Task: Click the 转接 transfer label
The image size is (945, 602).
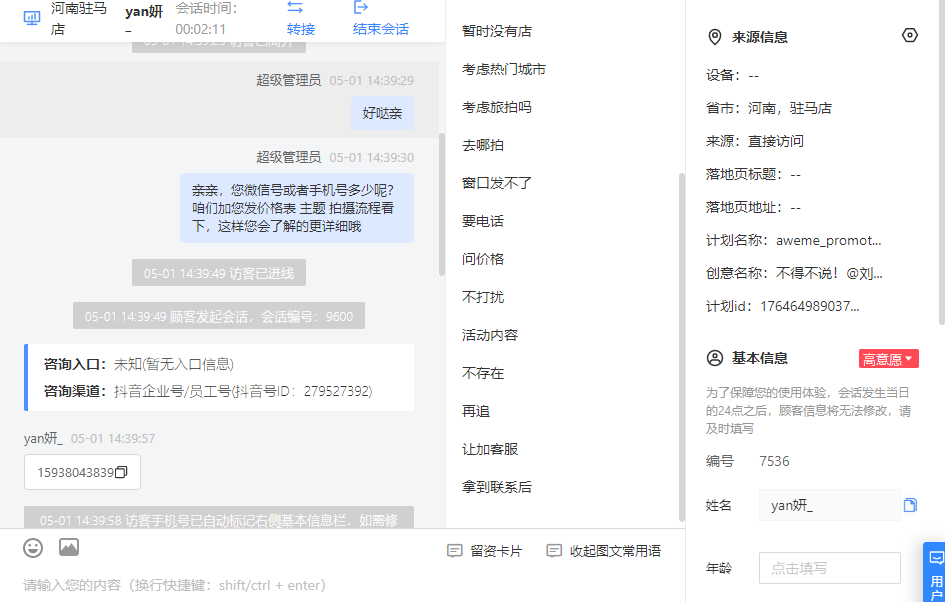Action: [301, 29]
